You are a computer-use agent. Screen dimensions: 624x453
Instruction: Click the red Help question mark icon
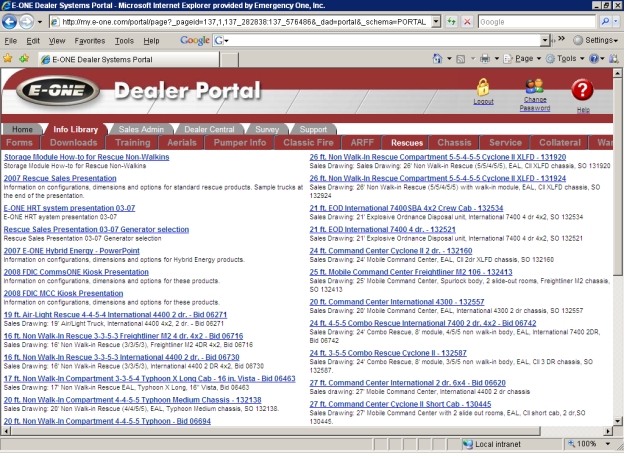click(x=582, y=90)
